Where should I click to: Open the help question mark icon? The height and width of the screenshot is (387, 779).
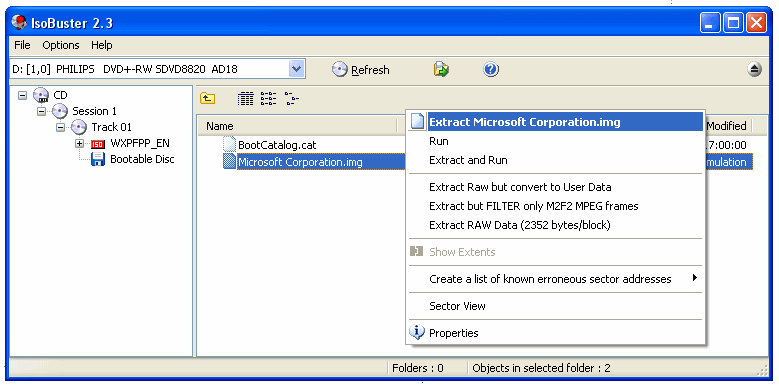(490, 70)
